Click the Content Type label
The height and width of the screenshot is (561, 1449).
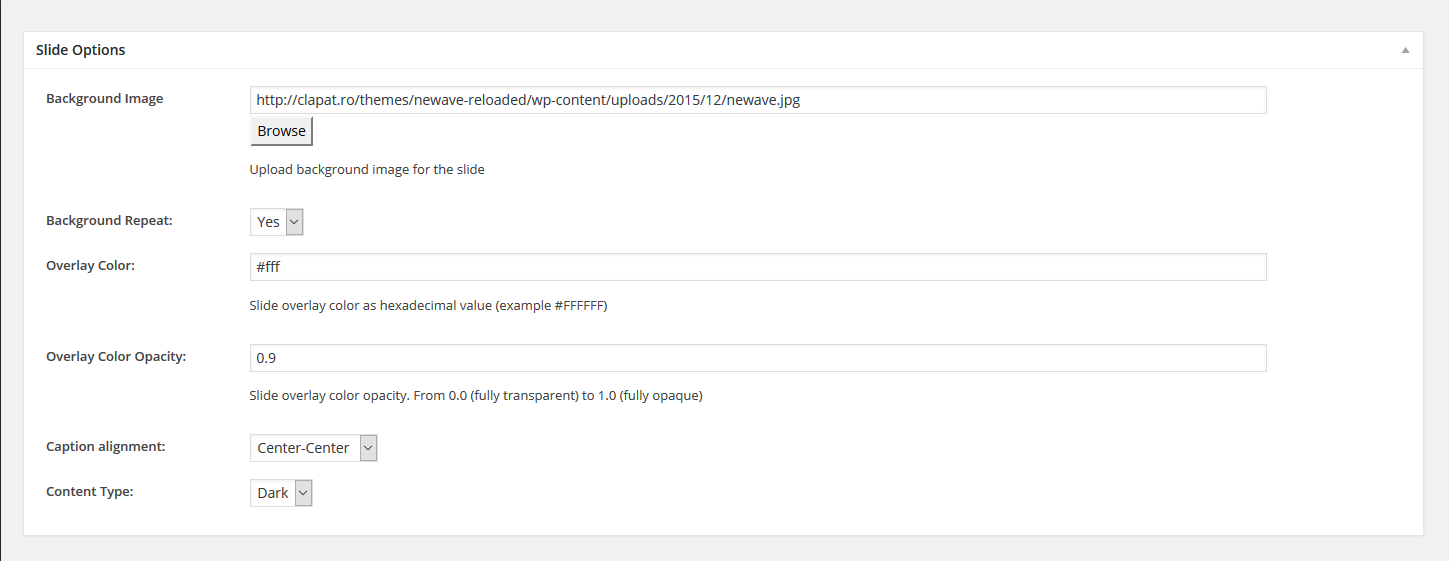90,492
